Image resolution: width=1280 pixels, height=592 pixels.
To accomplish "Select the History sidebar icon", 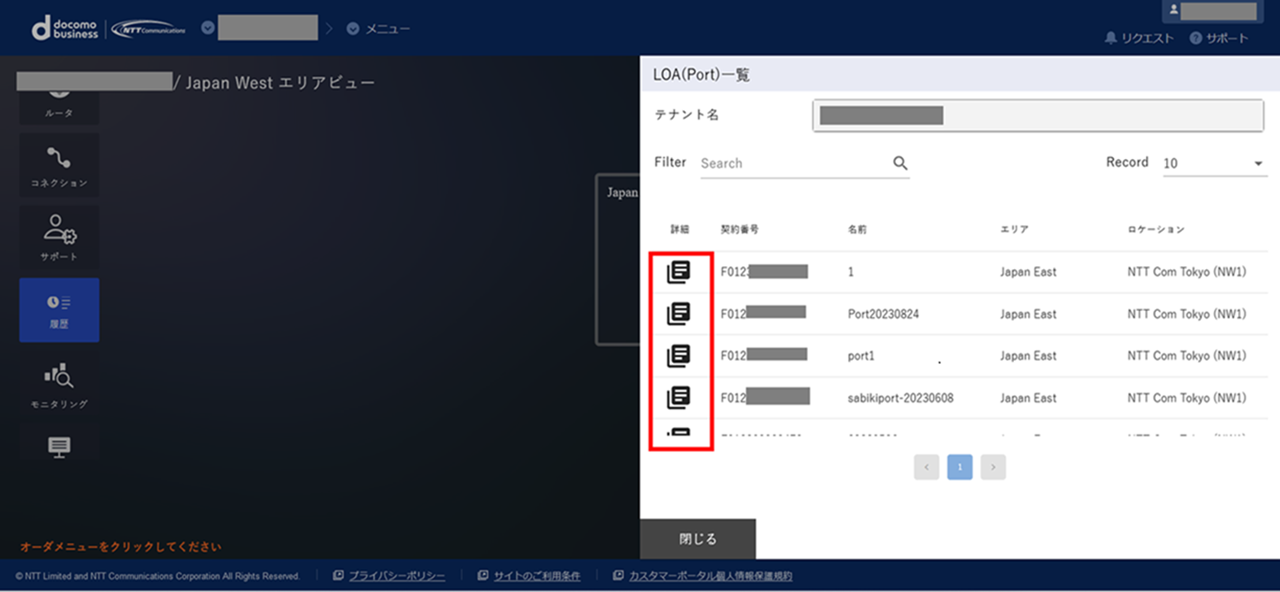I will coord(59,310).
